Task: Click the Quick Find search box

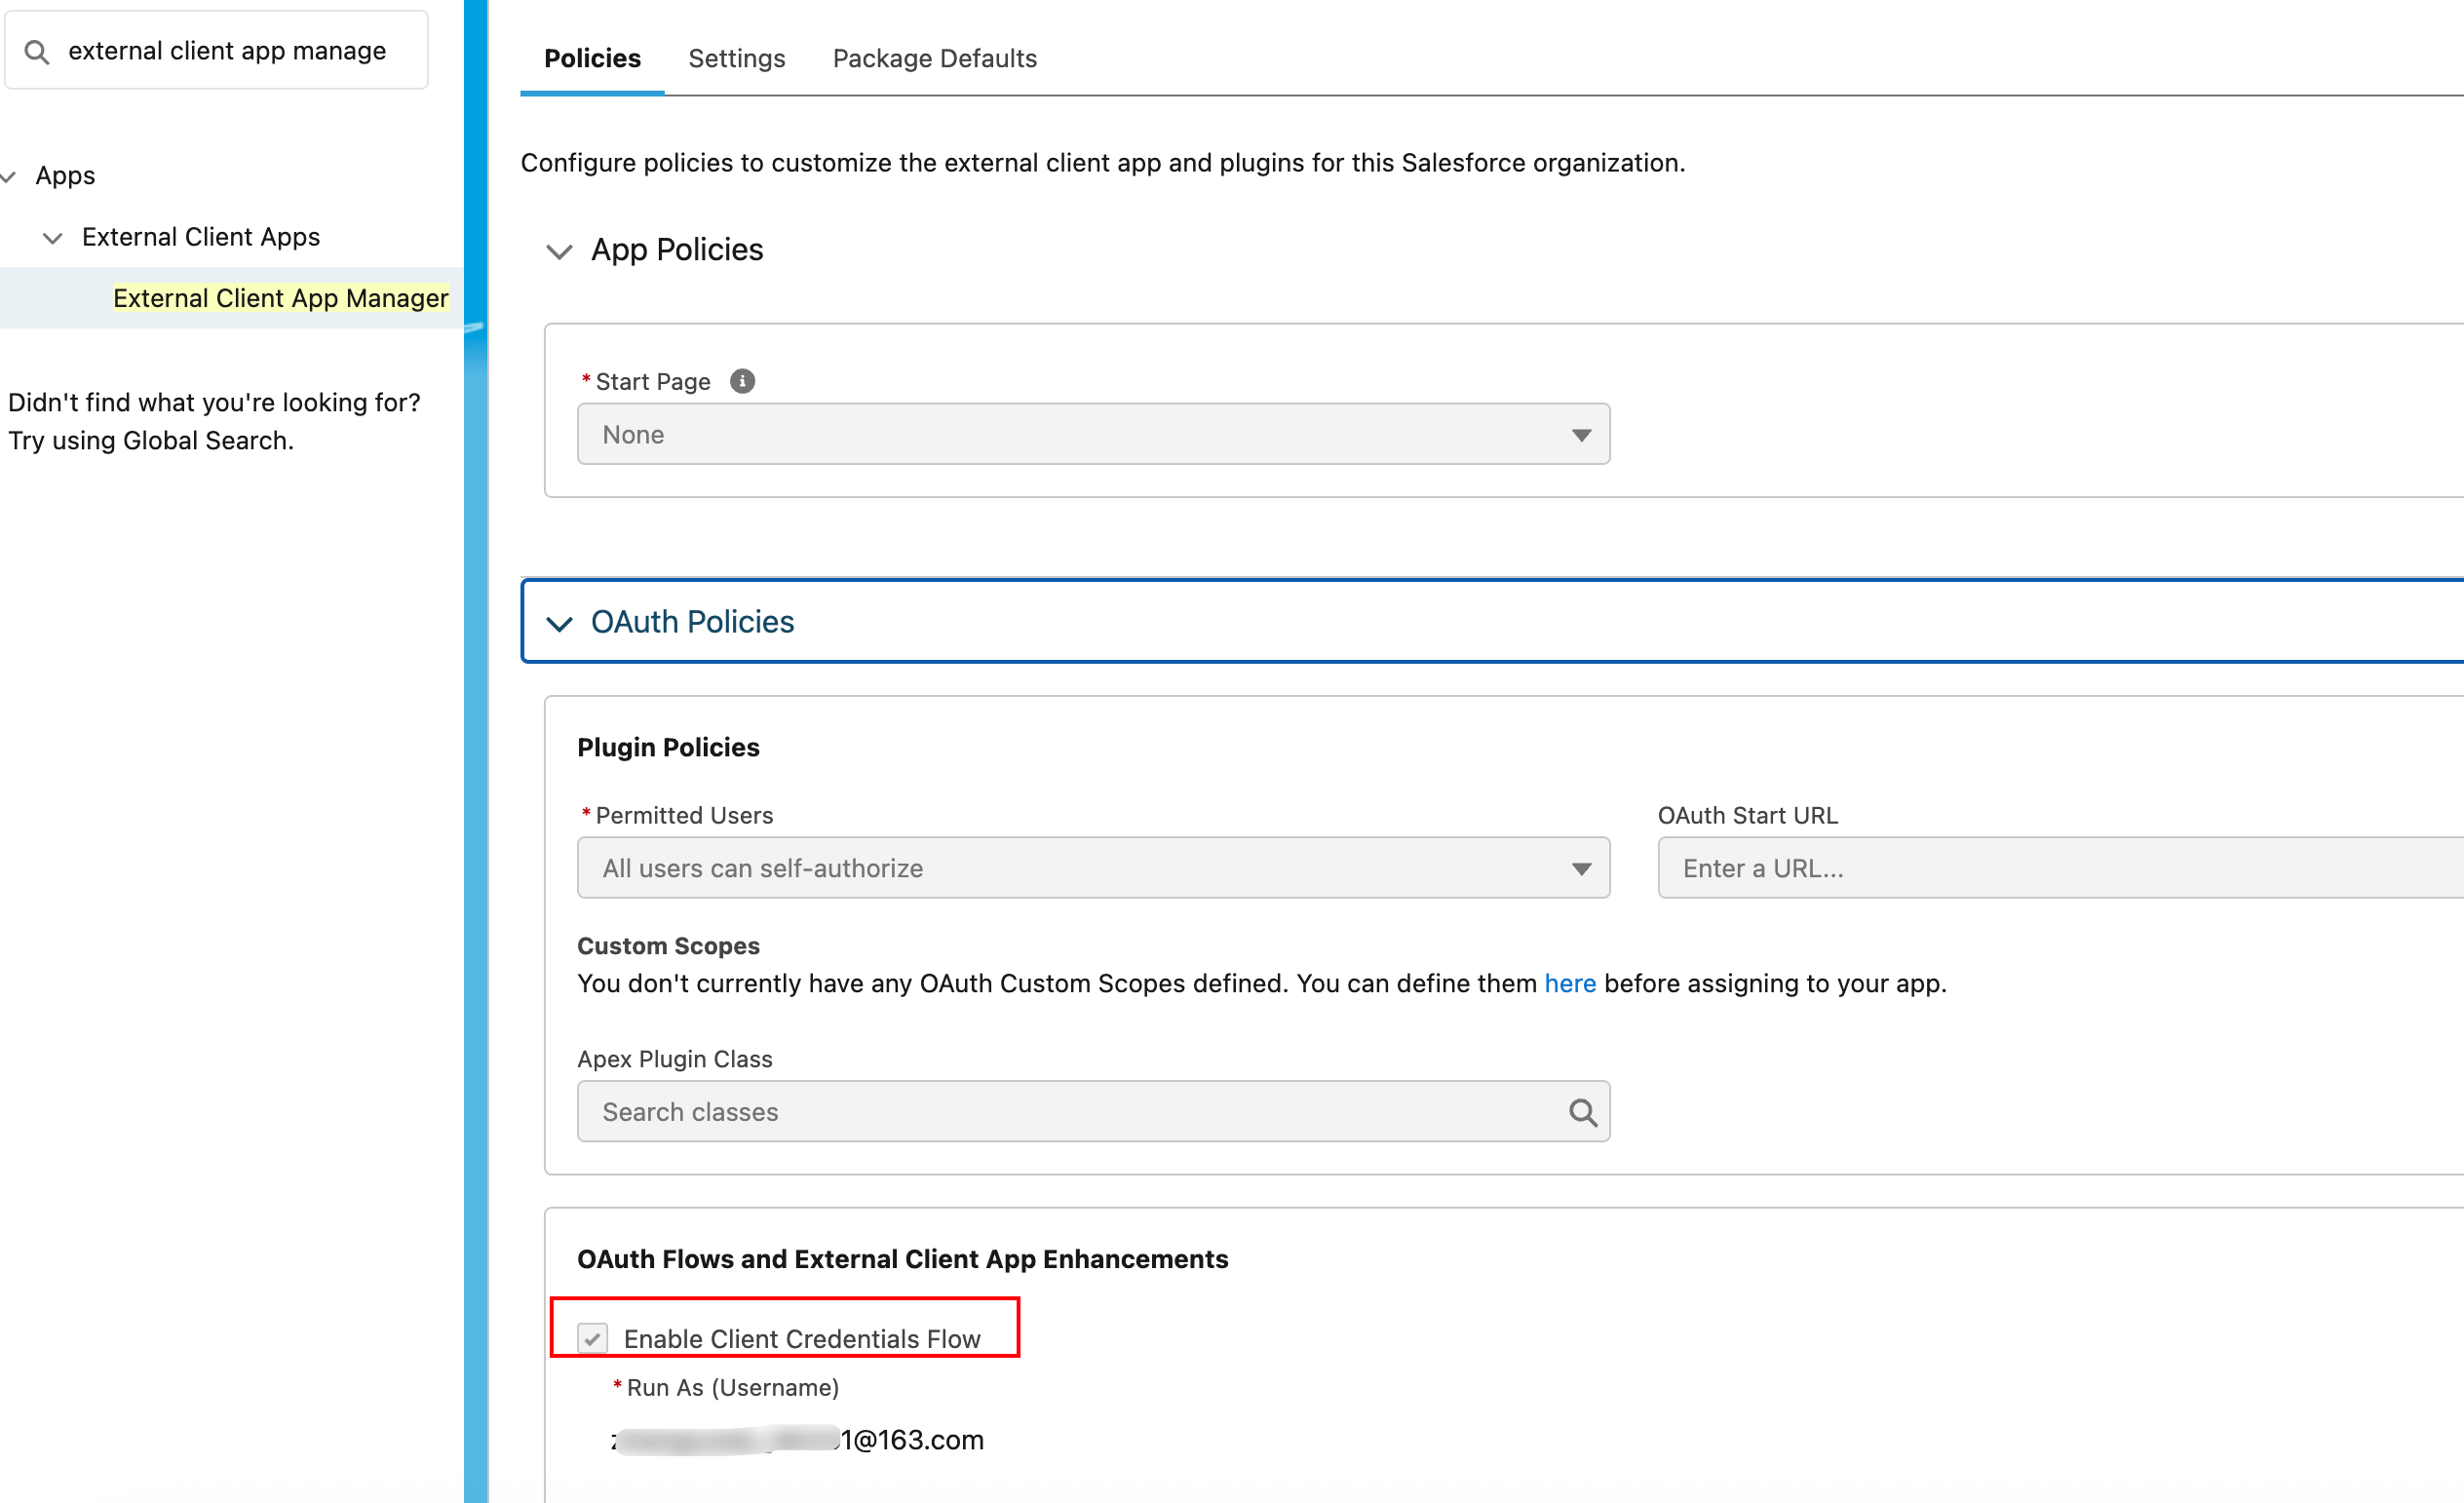Action: point(230,52)
